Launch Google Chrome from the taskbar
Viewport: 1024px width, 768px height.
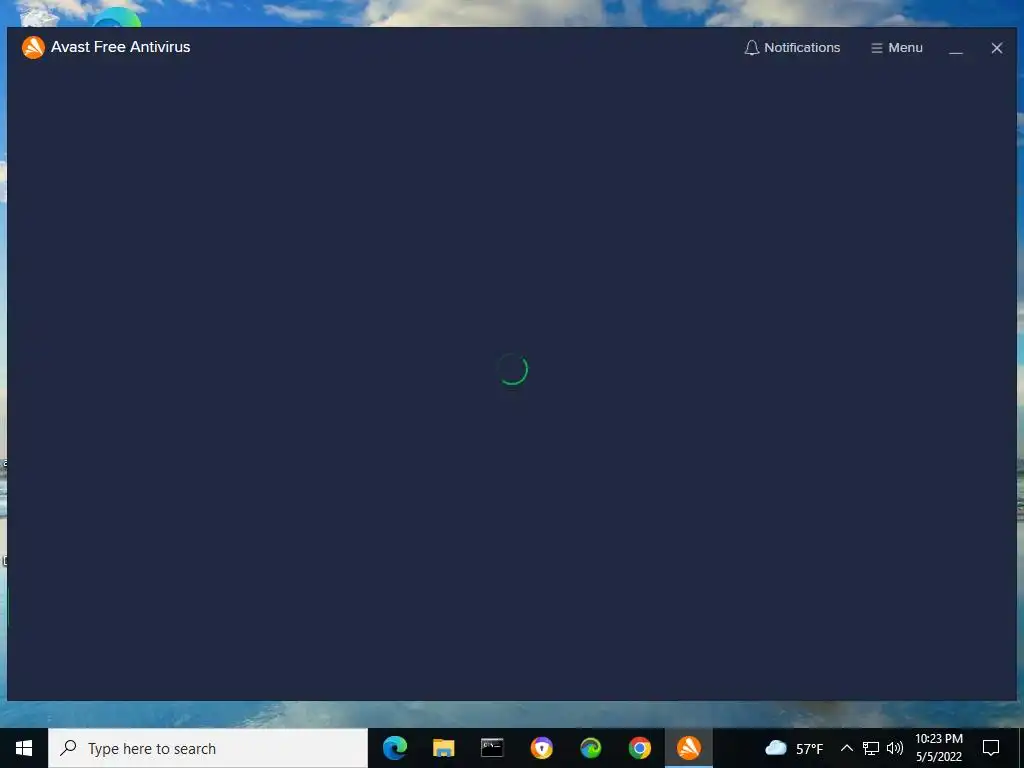[639, 748]
